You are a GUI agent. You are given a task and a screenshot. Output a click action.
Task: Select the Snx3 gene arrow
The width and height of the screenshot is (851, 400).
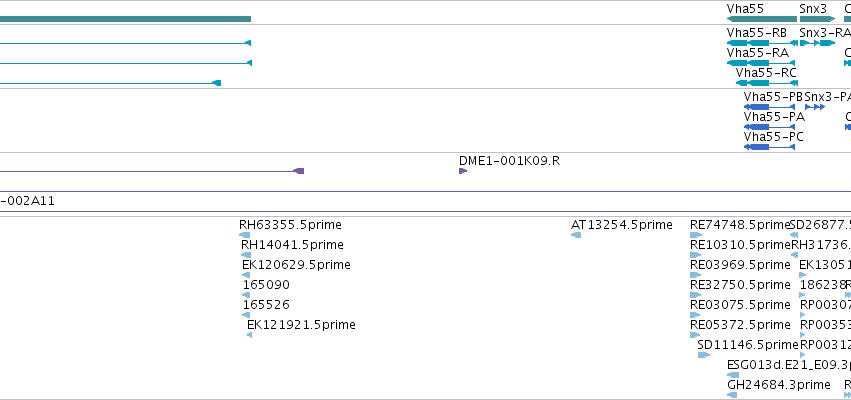coord(817,19)
